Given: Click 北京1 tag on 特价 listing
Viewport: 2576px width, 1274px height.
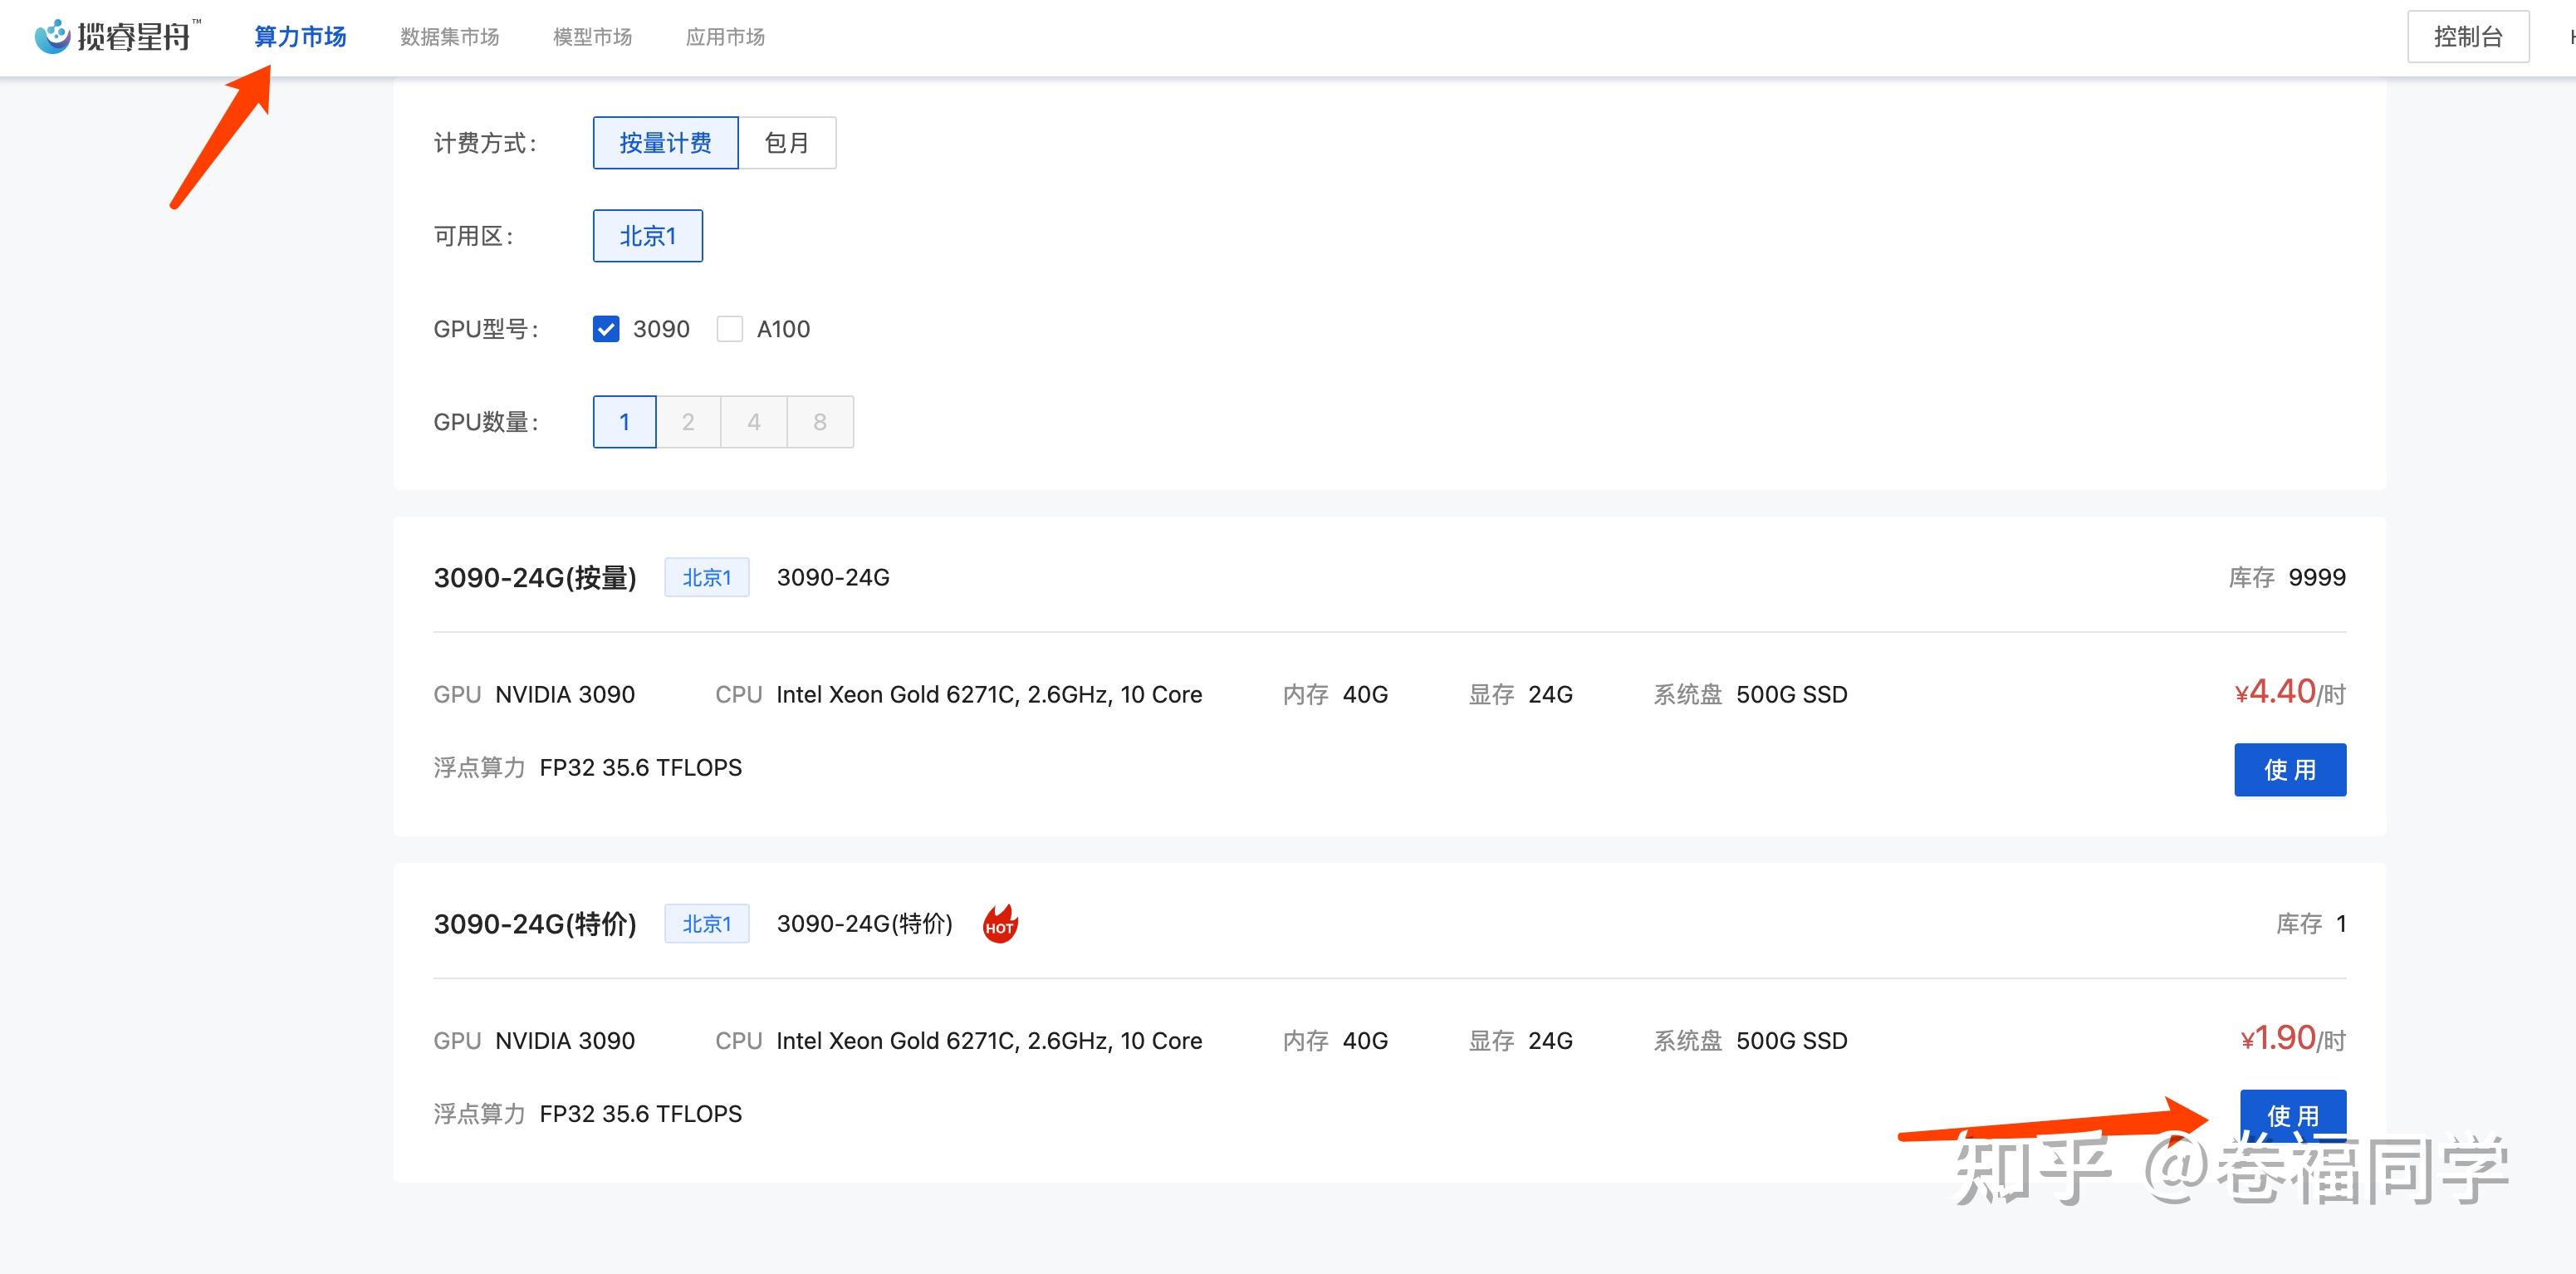Looking at the screenshot, I should pos(706,924).
